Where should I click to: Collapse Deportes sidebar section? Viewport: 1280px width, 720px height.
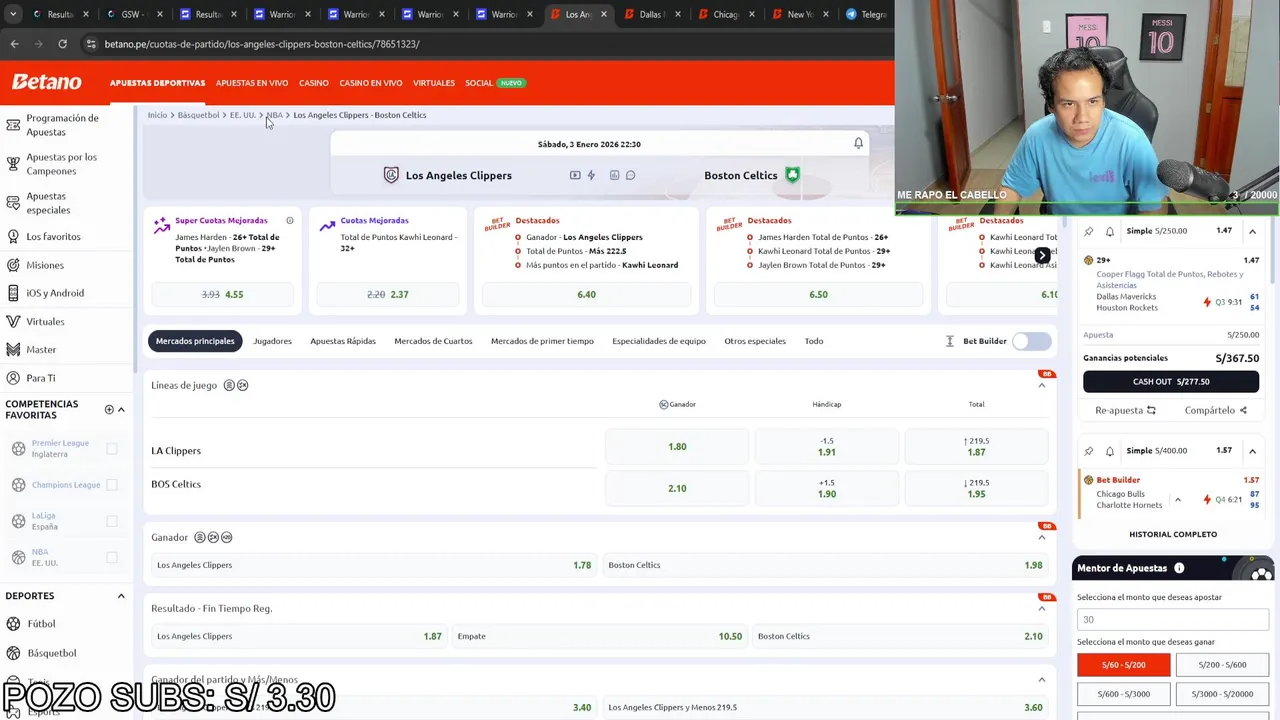pos(121,596)
